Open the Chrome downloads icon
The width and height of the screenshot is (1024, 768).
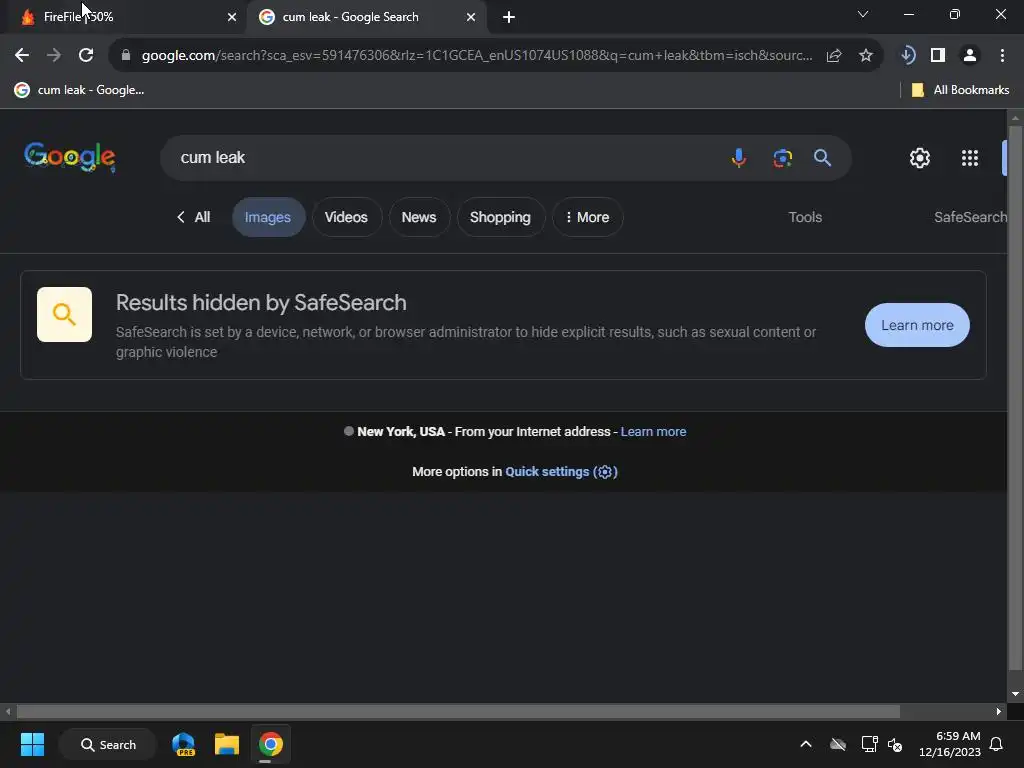pos(907,56)
